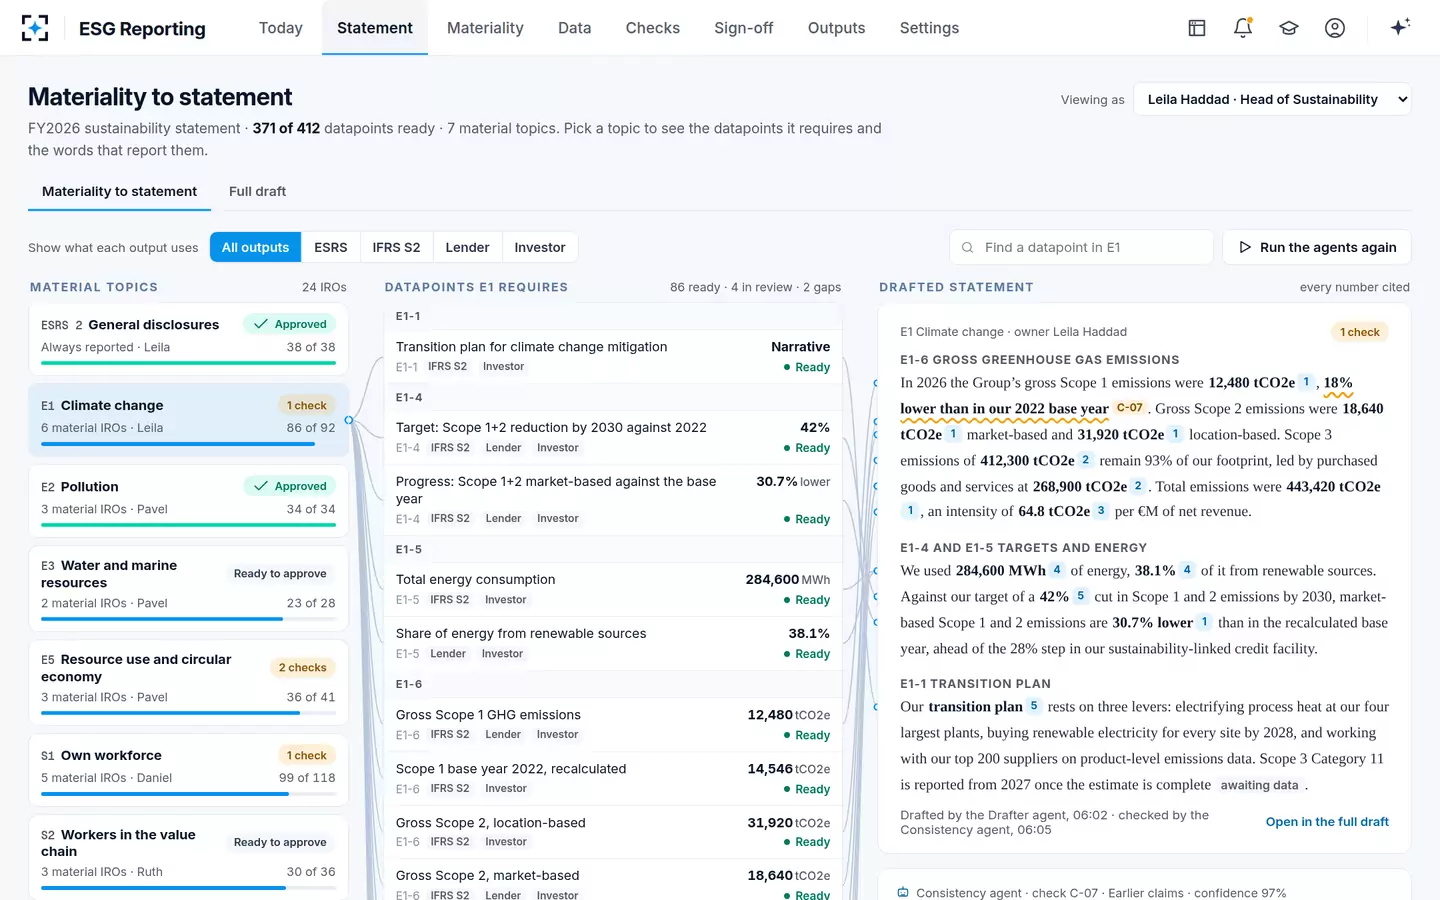Viewport: 1440px width, 900px height.
Task: Select the Materiality to statement sub-tab
Action: (119, 191)
